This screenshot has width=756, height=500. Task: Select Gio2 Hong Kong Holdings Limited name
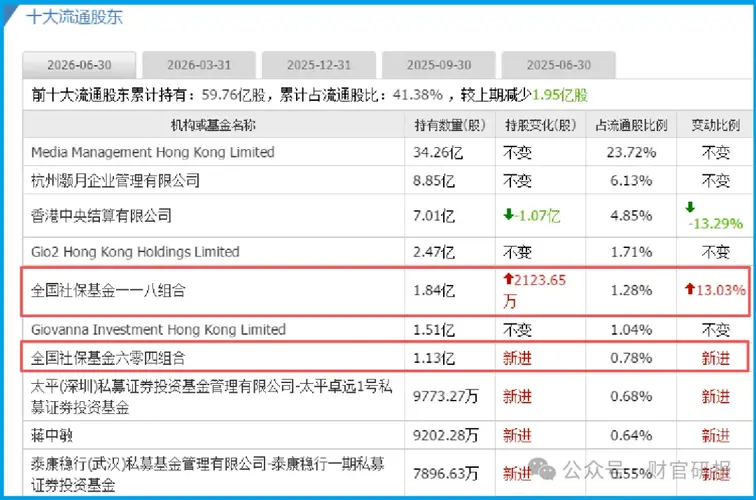(x=135, y=252)
